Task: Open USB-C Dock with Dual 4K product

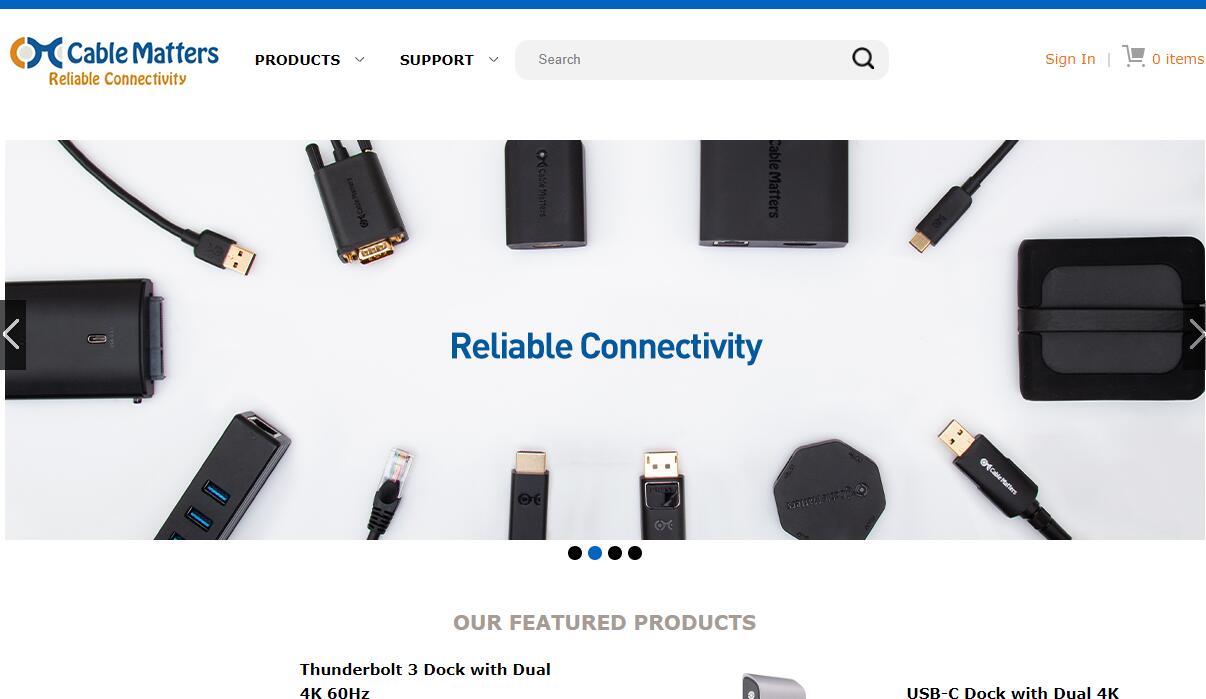Action: pyautogui.click(x=1012, y=691)
